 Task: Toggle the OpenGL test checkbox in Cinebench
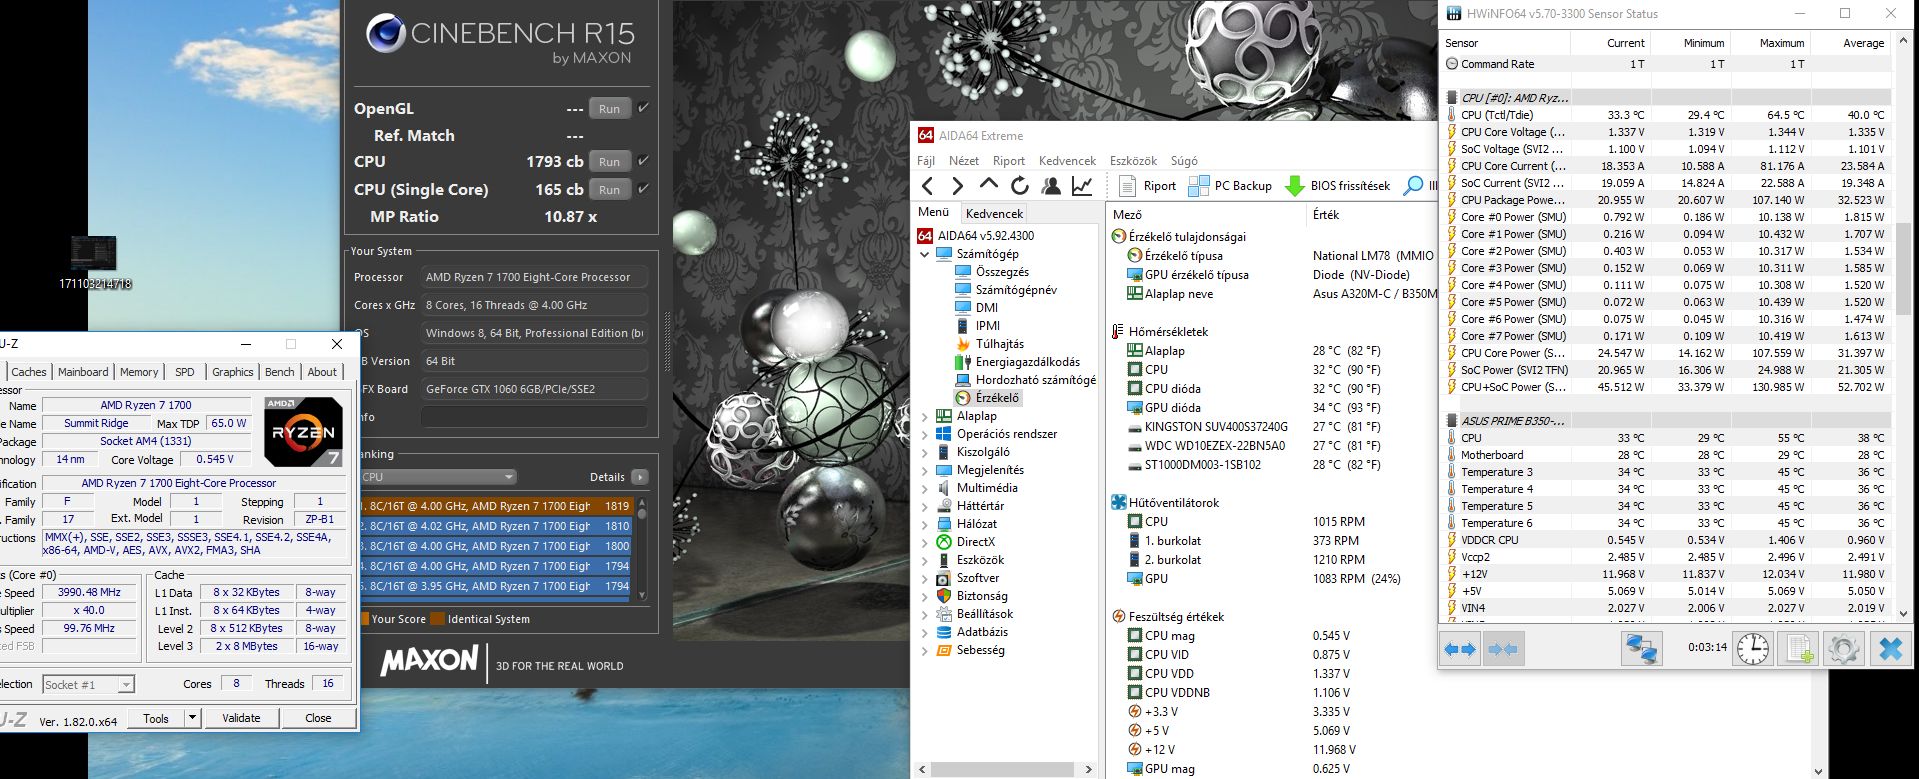coord(644,108)
